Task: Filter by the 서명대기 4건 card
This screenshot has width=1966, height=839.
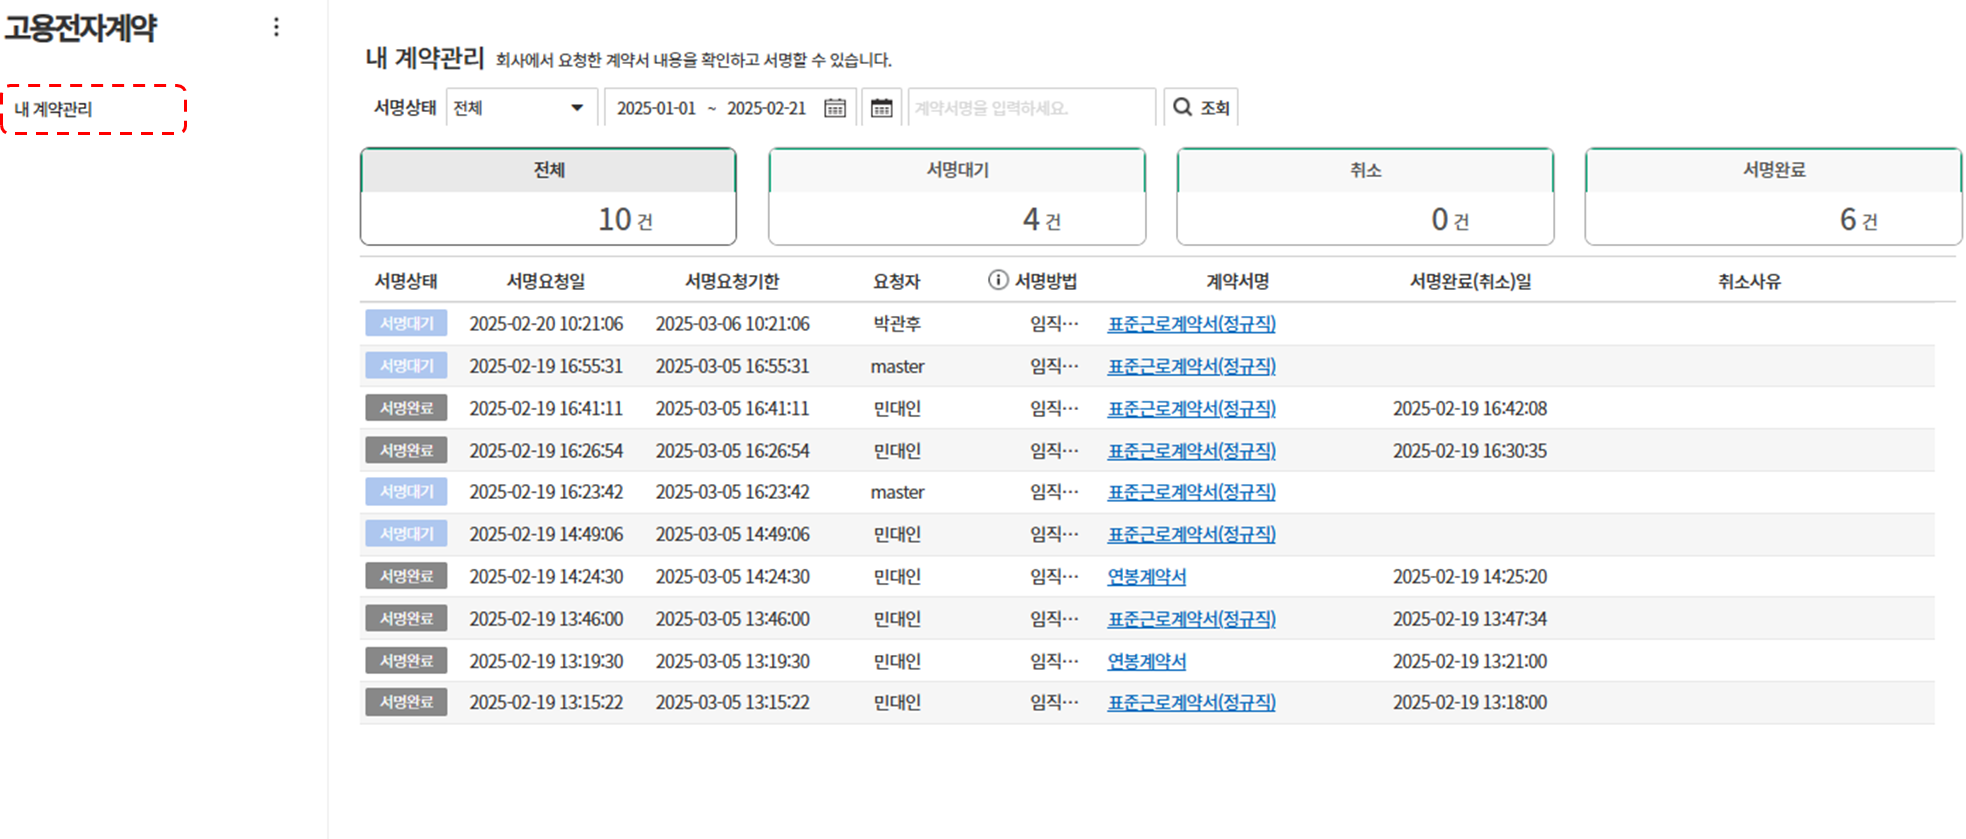Action: coord(956,196)
